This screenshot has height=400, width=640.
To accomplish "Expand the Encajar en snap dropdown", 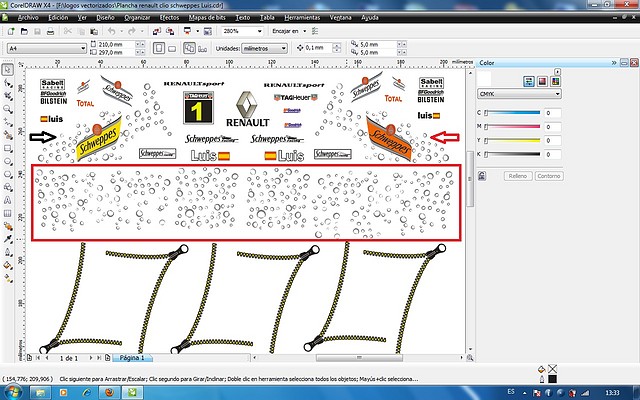I will point(303,31).
